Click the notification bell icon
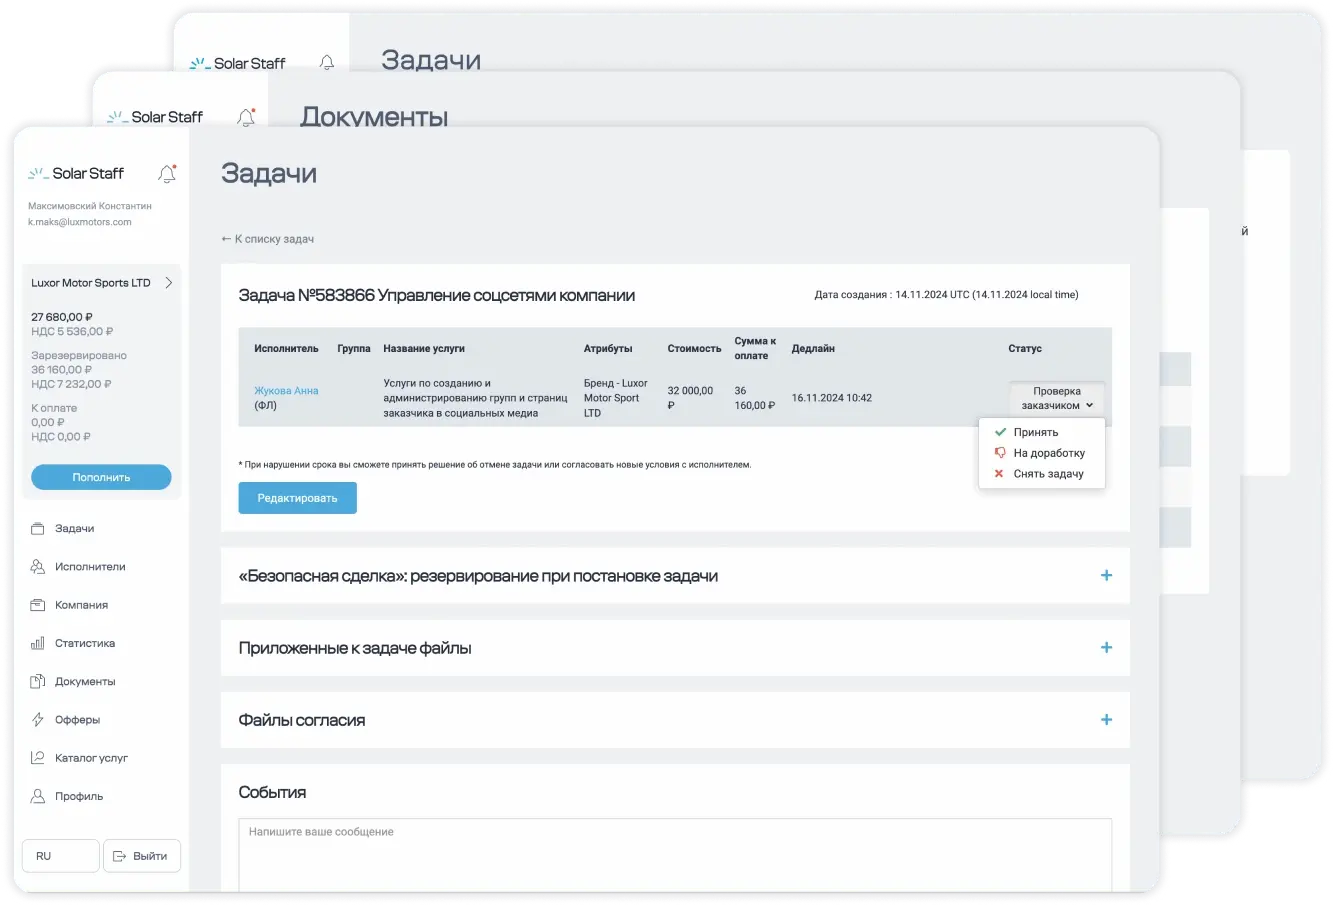Screen dimensions: 1333x905 pyautogui.click(x=167, y=174)
